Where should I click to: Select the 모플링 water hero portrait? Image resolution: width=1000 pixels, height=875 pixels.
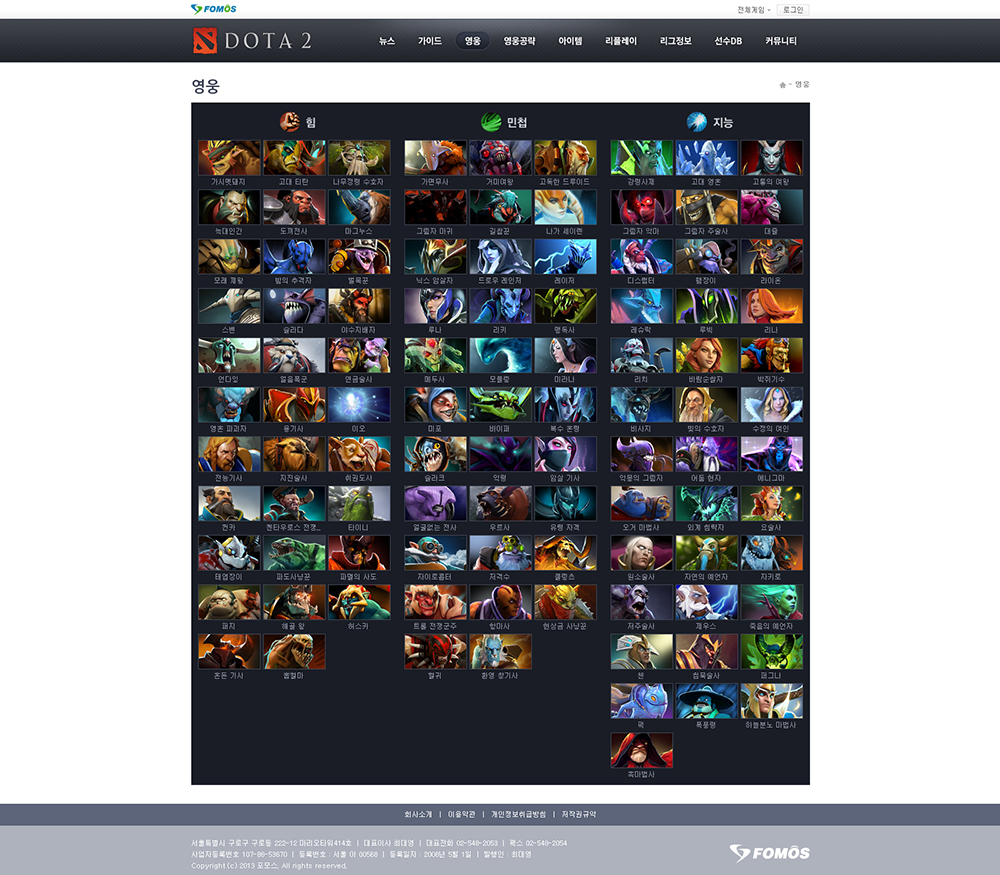pos(500,355)
